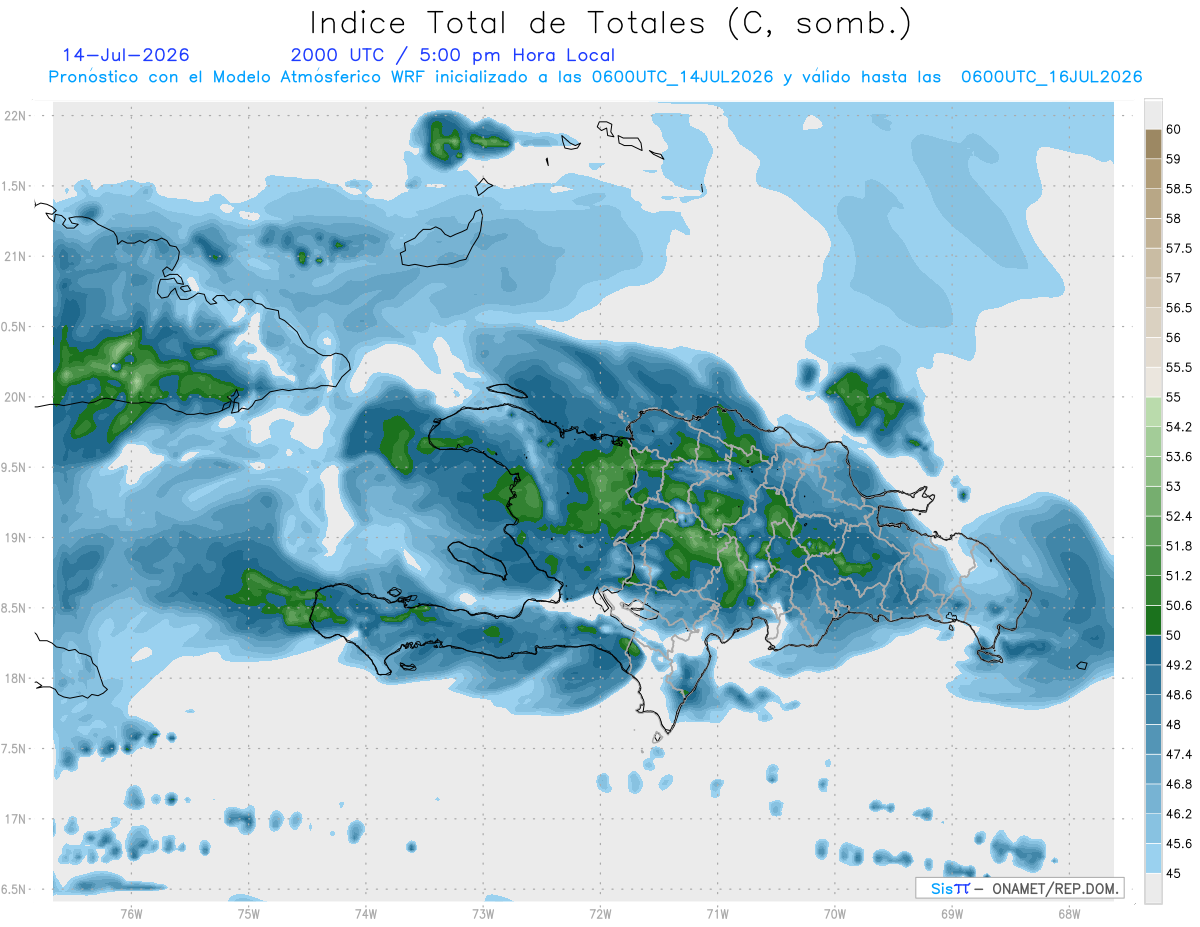1200x927 pixels.
Task: Click the legend value "45.6"
Action: click(x=1179, y=844)
